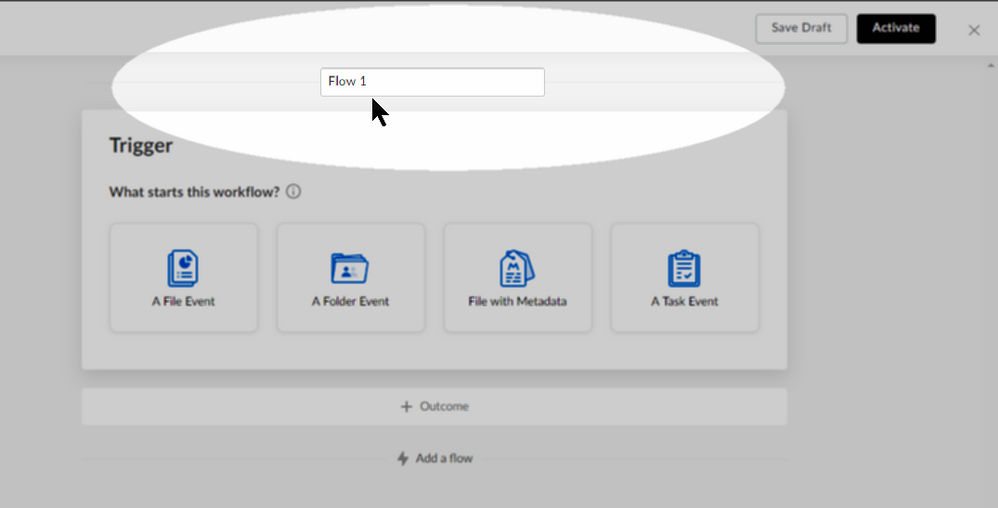
Task: Select the A Folder Event trigger card
Action: tap(351, 278)
